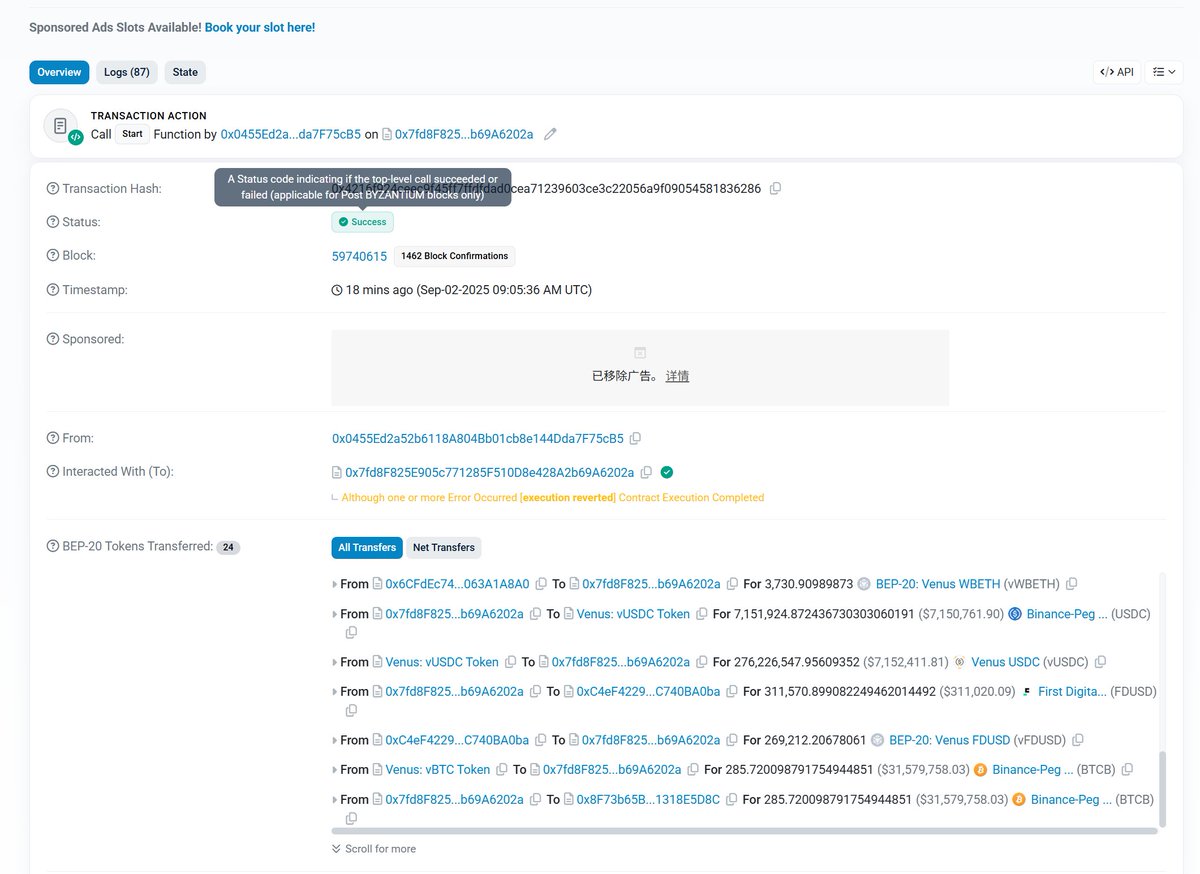Open the help icon beside Block
Screen dimensions: 1200x874
click(53, 256)
